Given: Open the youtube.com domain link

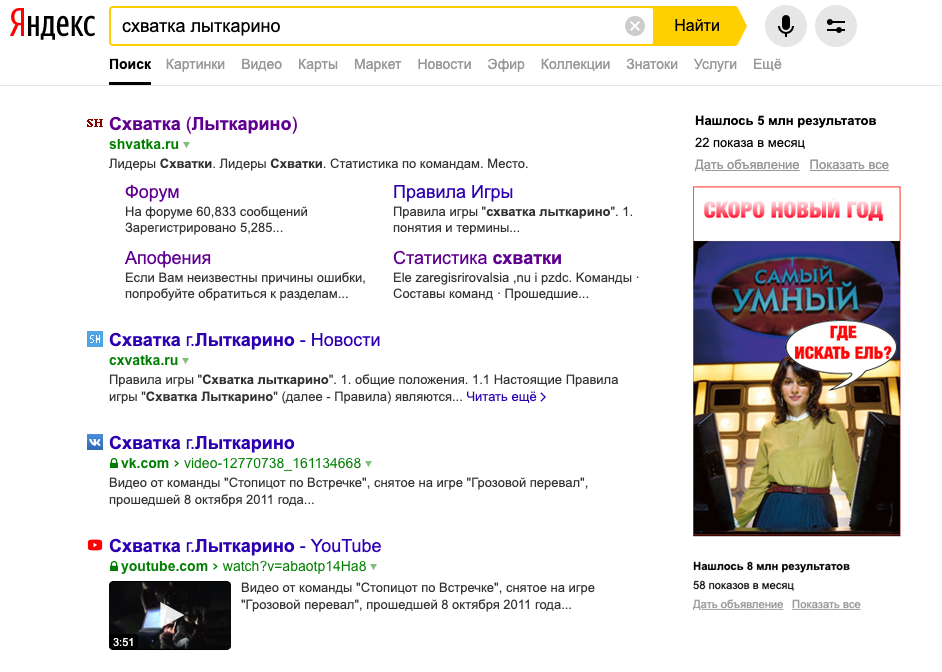Looking at the screenshot, I should pyautogui.click(x=164, y=566).
